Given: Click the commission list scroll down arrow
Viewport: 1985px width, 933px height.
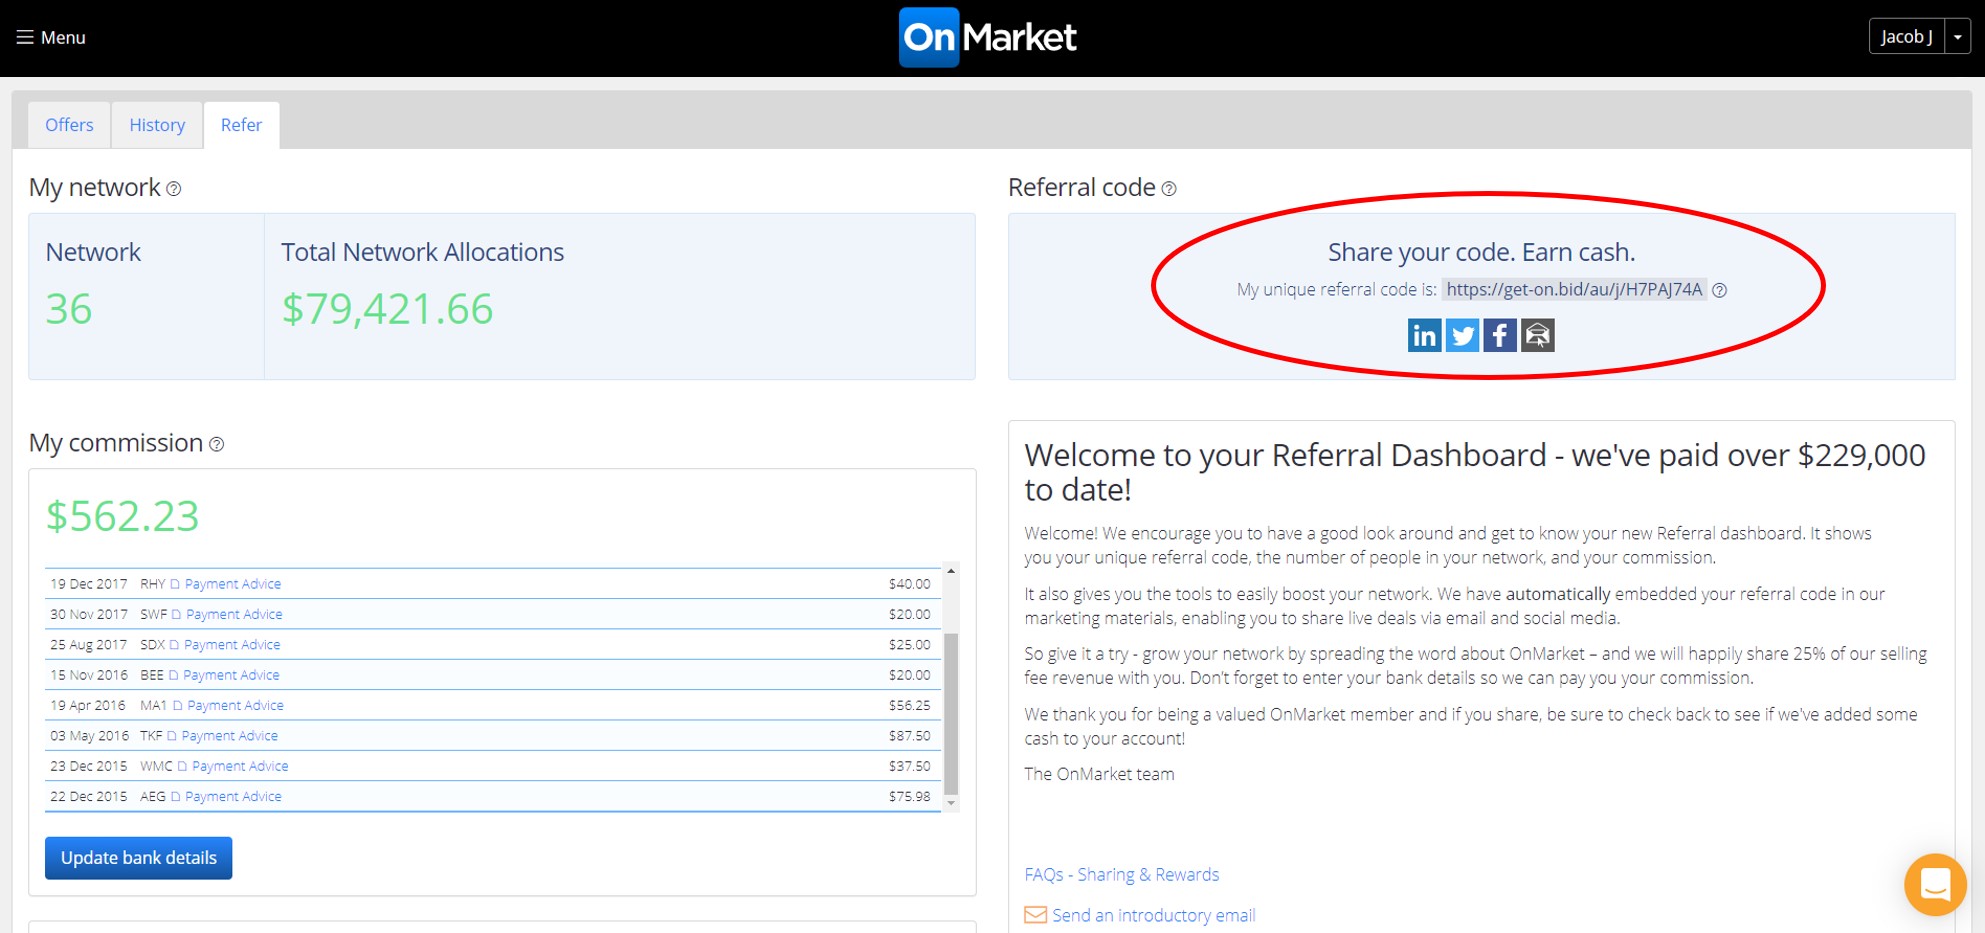Looking at the screenshot, I should coord(951,803).
